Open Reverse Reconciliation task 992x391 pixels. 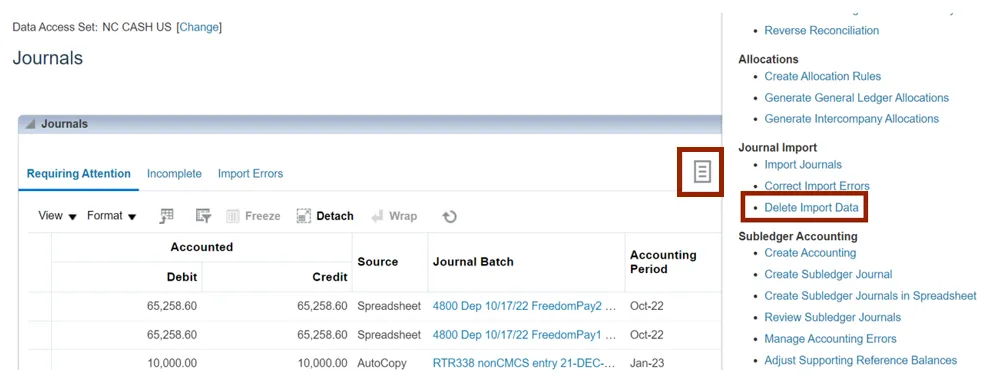point(821,30)
